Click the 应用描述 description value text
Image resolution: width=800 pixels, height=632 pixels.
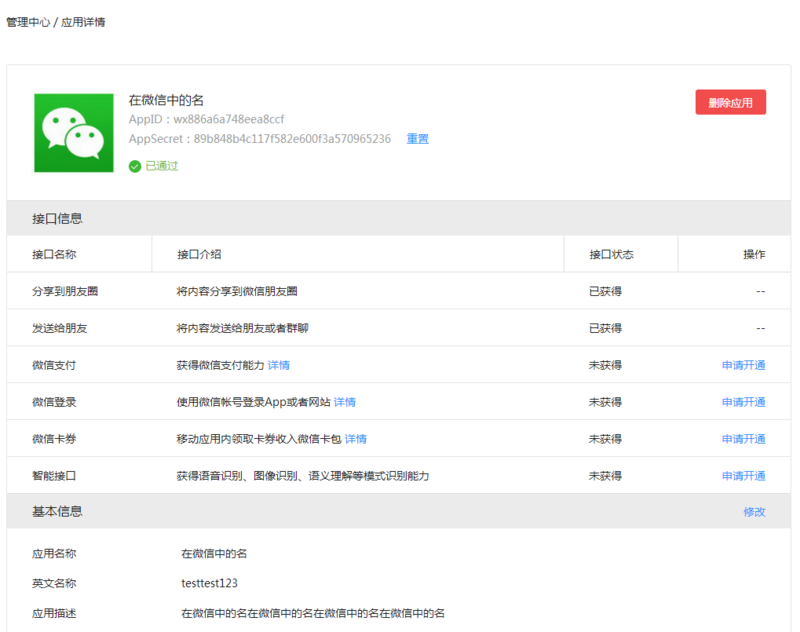(x=313, y=614)
